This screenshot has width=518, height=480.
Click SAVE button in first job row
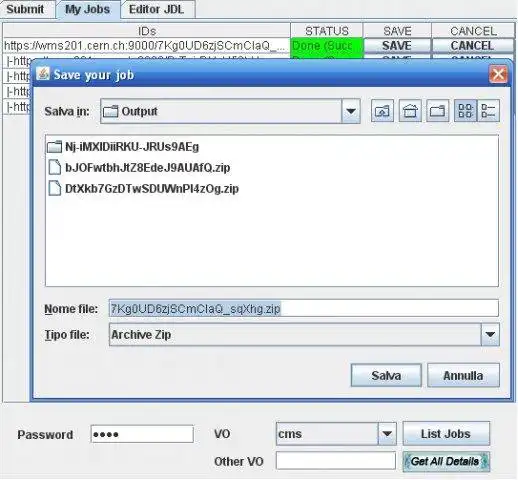(397, 46)
